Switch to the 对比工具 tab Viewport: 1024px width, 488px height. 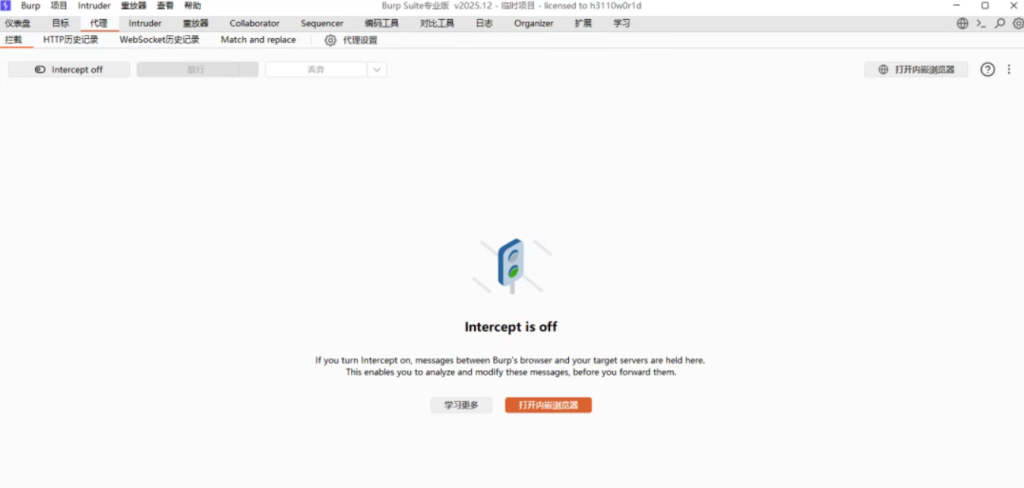click(437, 24)
